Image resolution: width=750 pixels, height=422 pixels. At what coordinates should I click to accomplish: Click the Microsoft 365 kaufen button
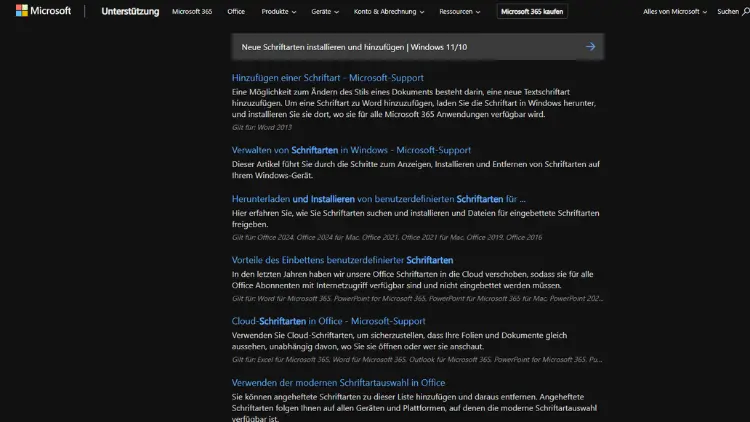coord(532,11)
